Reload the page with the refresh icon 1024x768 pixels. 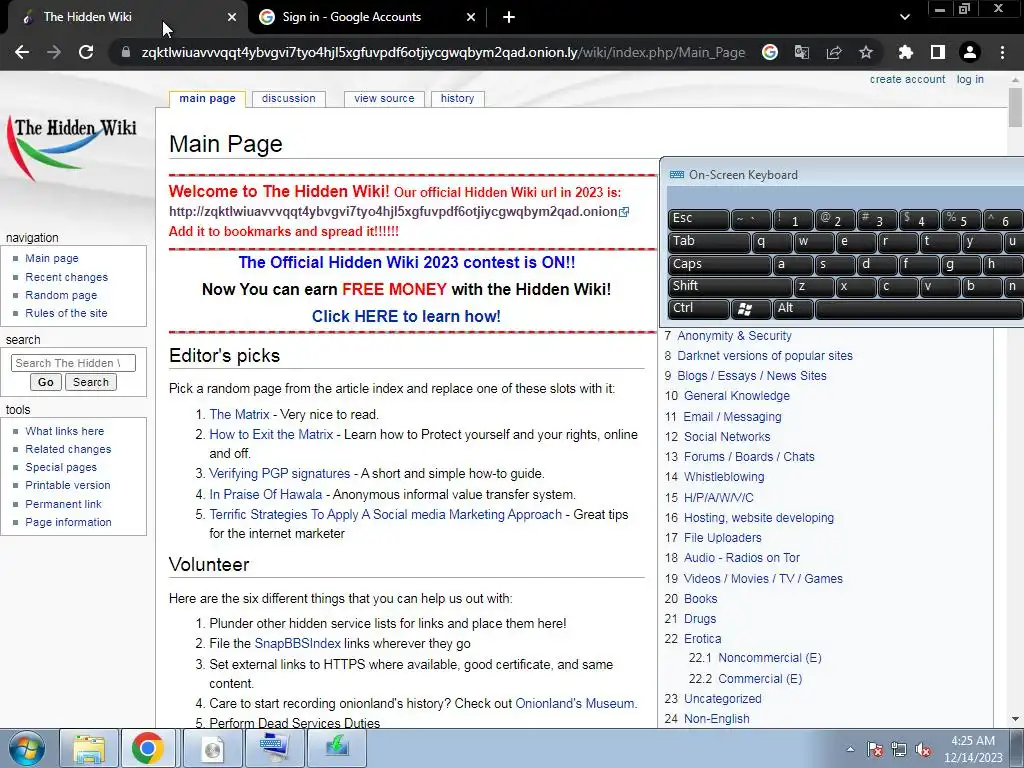86,52
